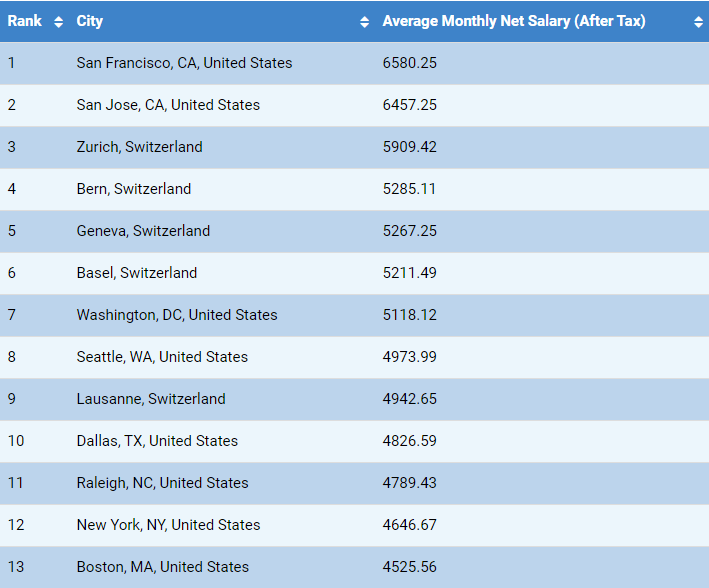Select Lausanne, Switzerland in the list
Screen dimensions: 709x588
pyautogui.click(x=151, y=399)
